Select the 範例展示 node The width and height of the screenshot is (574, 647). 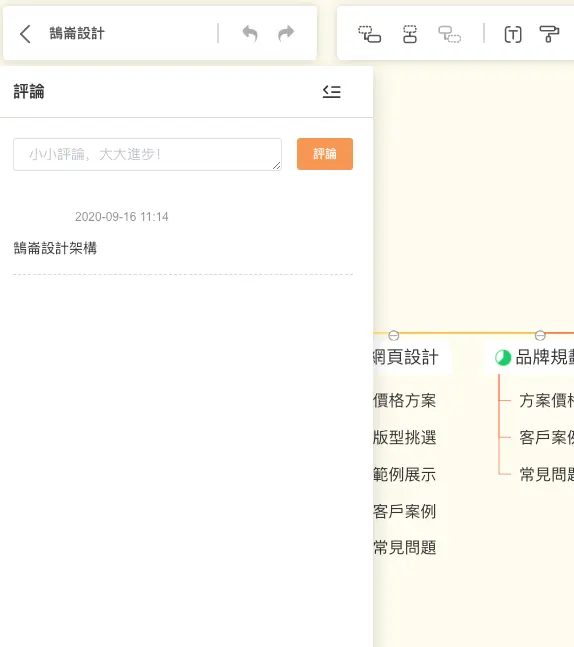405,475
